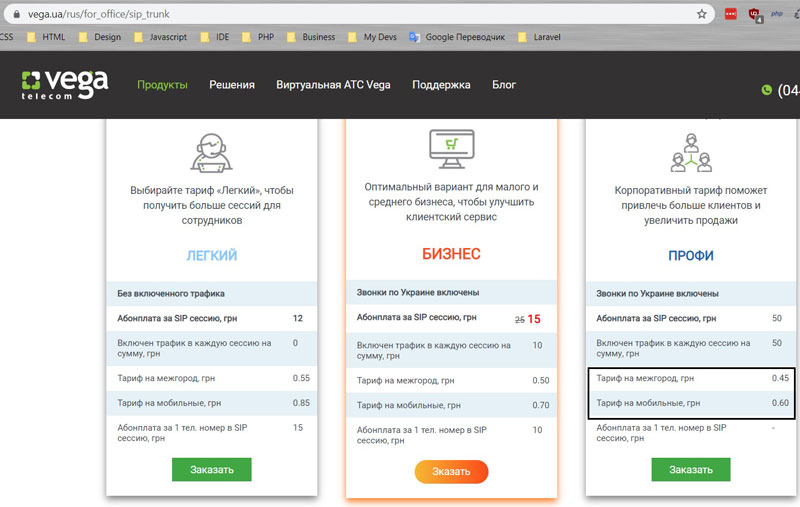The width and height of the screenshot is (800, 507).
Task: Click the red 15 price in Бизнес
Action: (534, 319)
